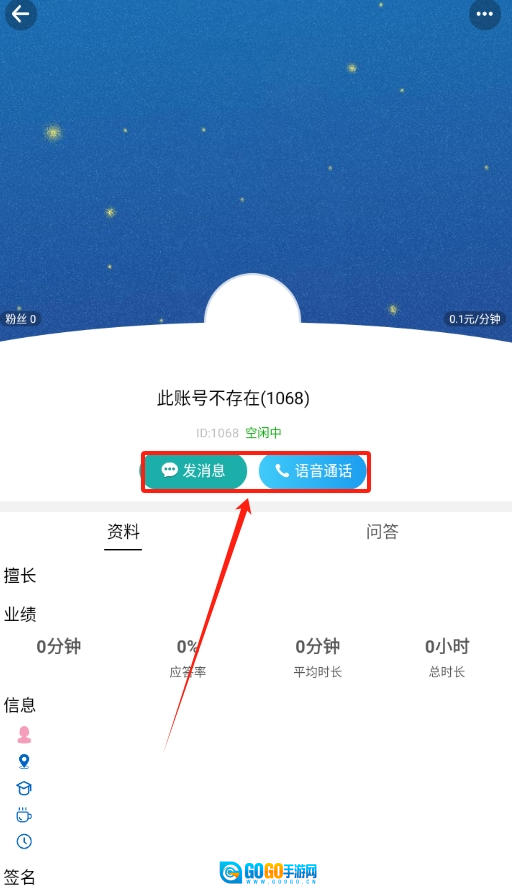
Task: Select the 资料 tab
Action: (123, 531)
